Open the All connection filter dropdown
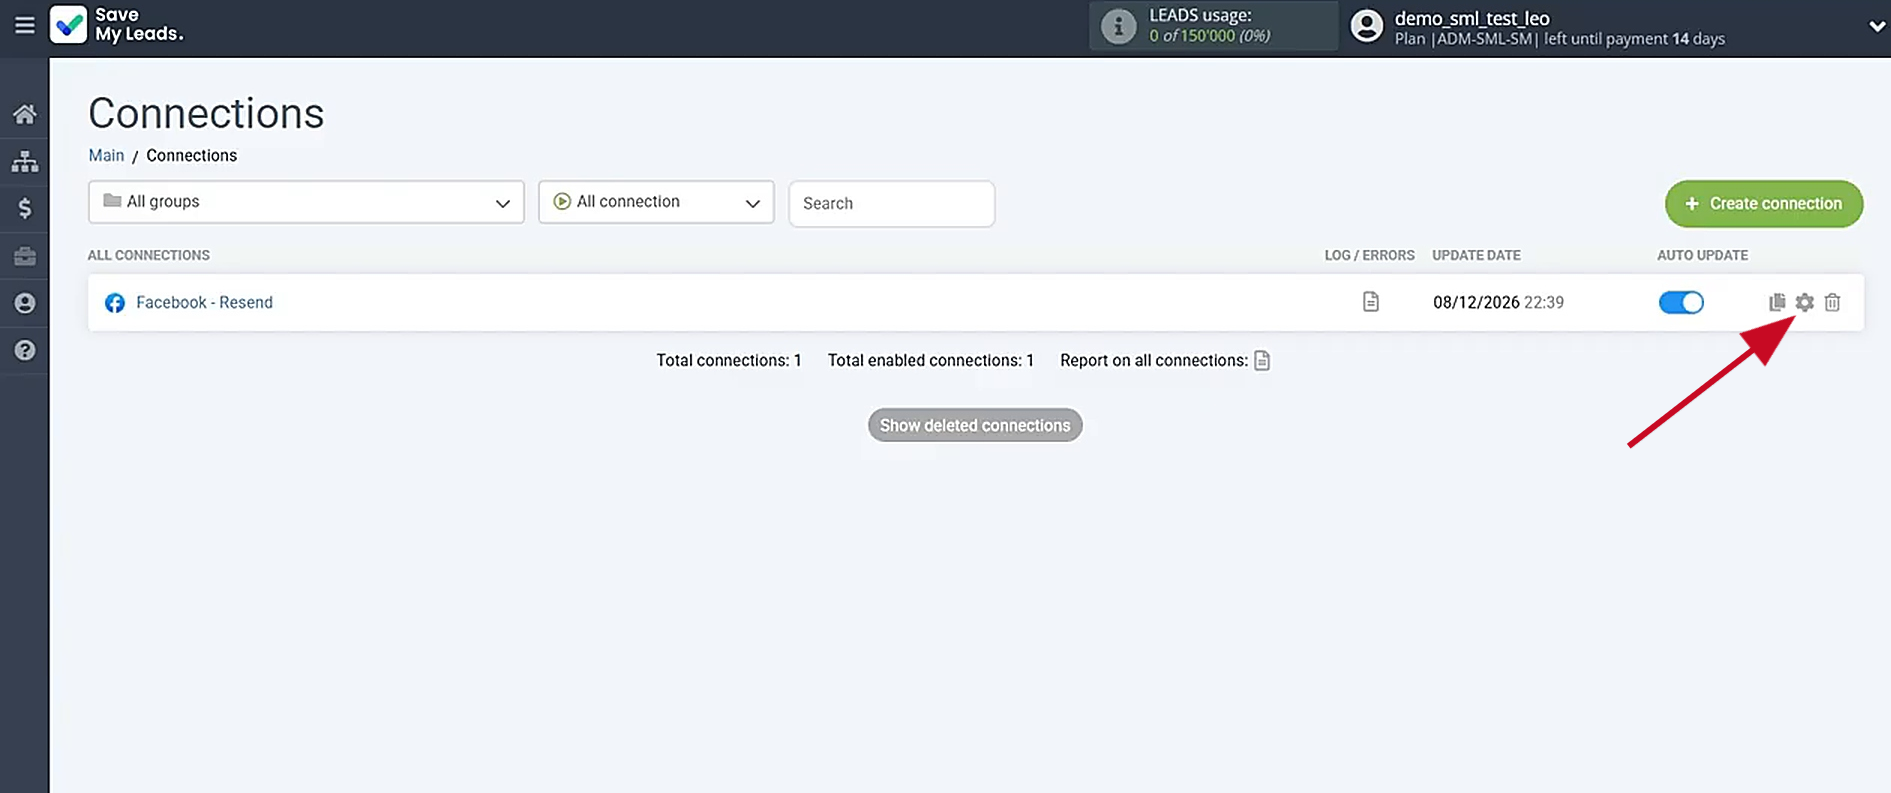Image resolution: width=1891 pixels, height=793 pixels. pyautogui.click(x=656, y=202)
